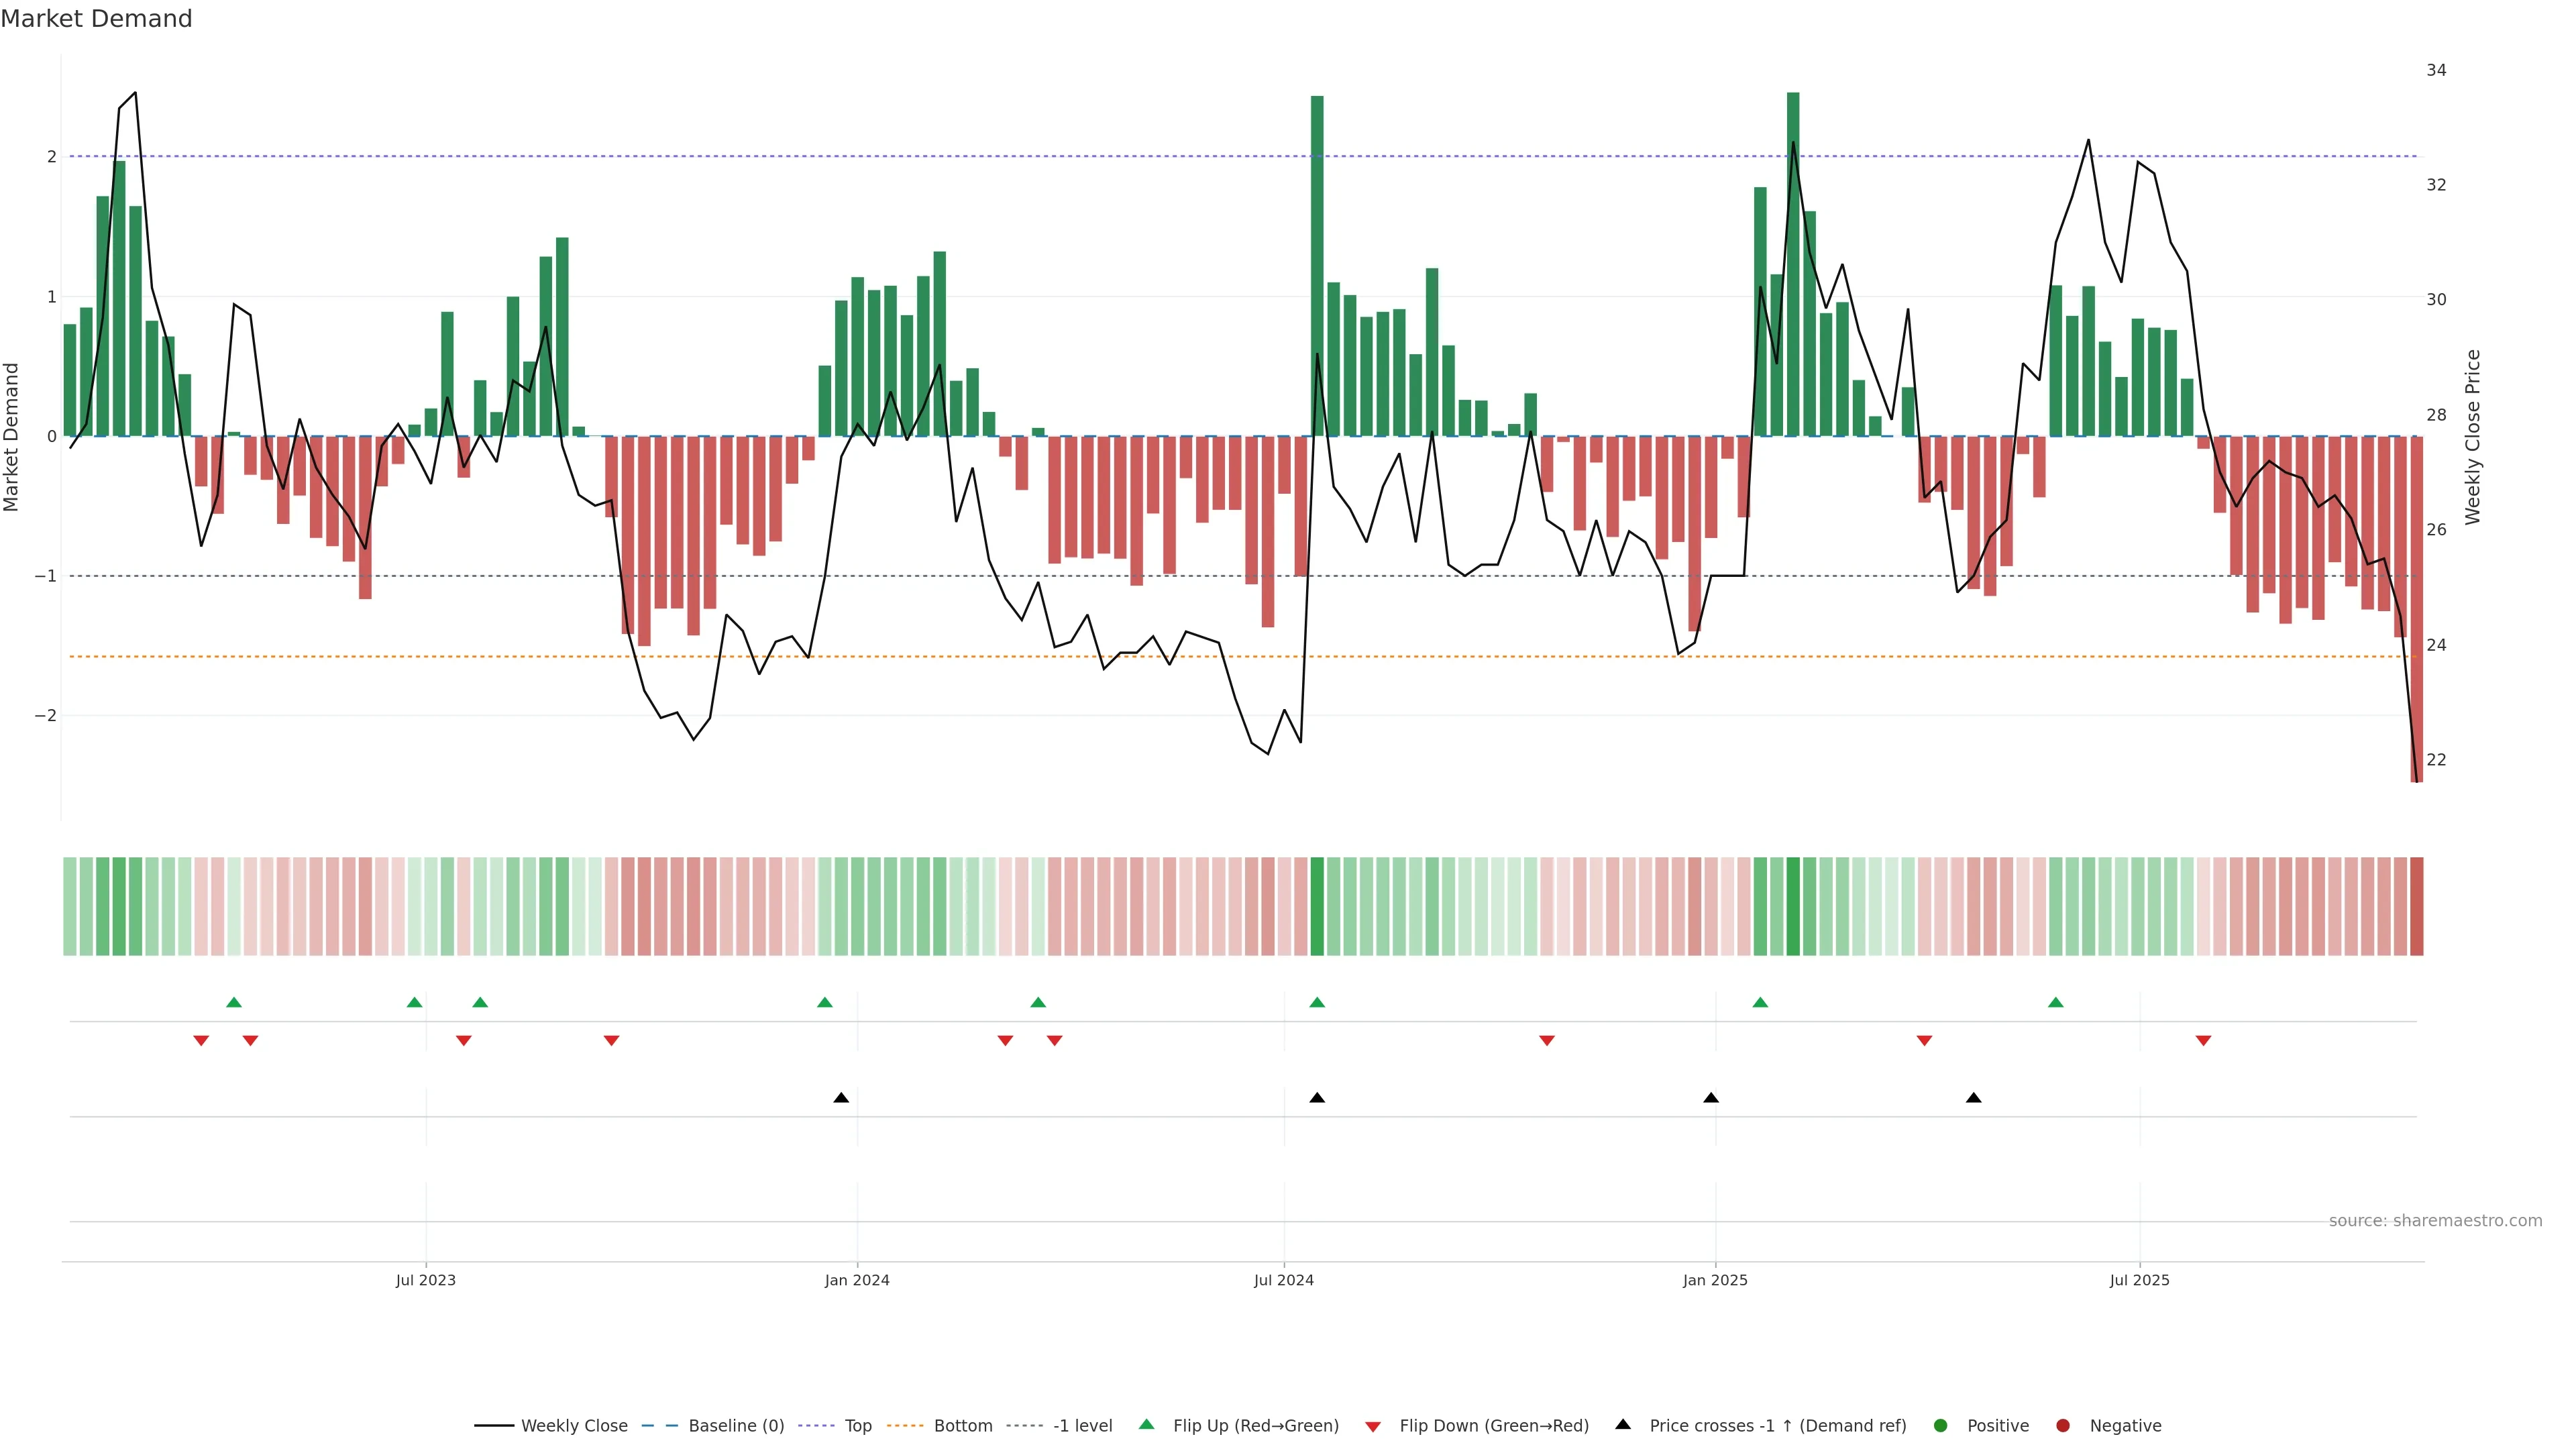Toggle the Top dotted line legend entry
Viewport: 2576px width, 1449px height.
pyautogui.click(x=858, y=1425)
